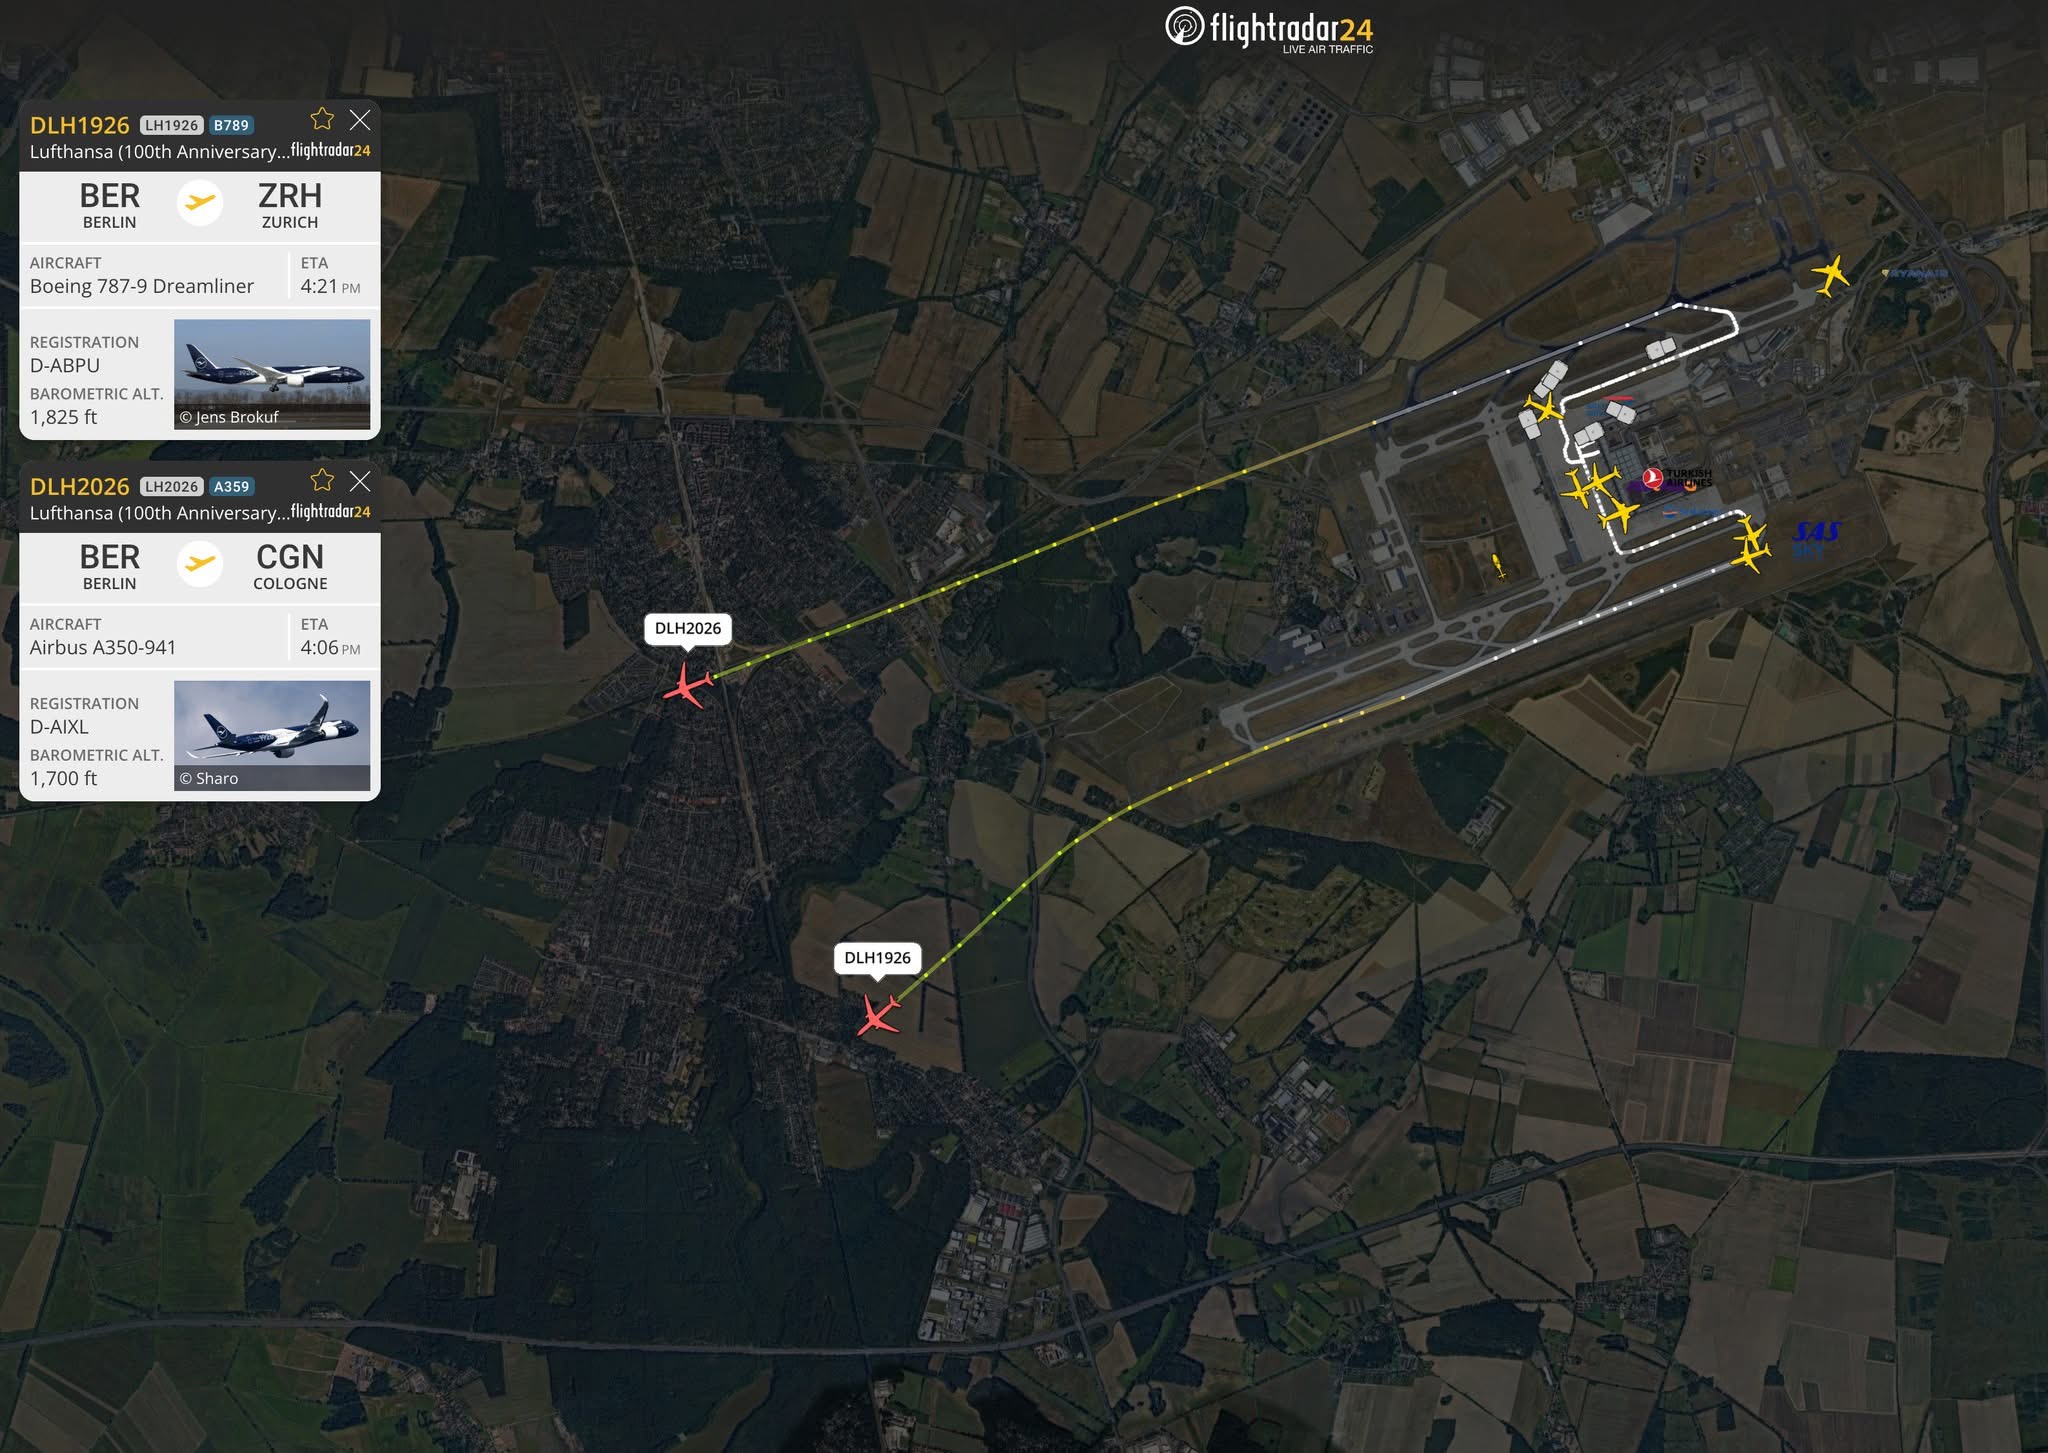Click the Turkish Airlines logo at terminal

1678,479
